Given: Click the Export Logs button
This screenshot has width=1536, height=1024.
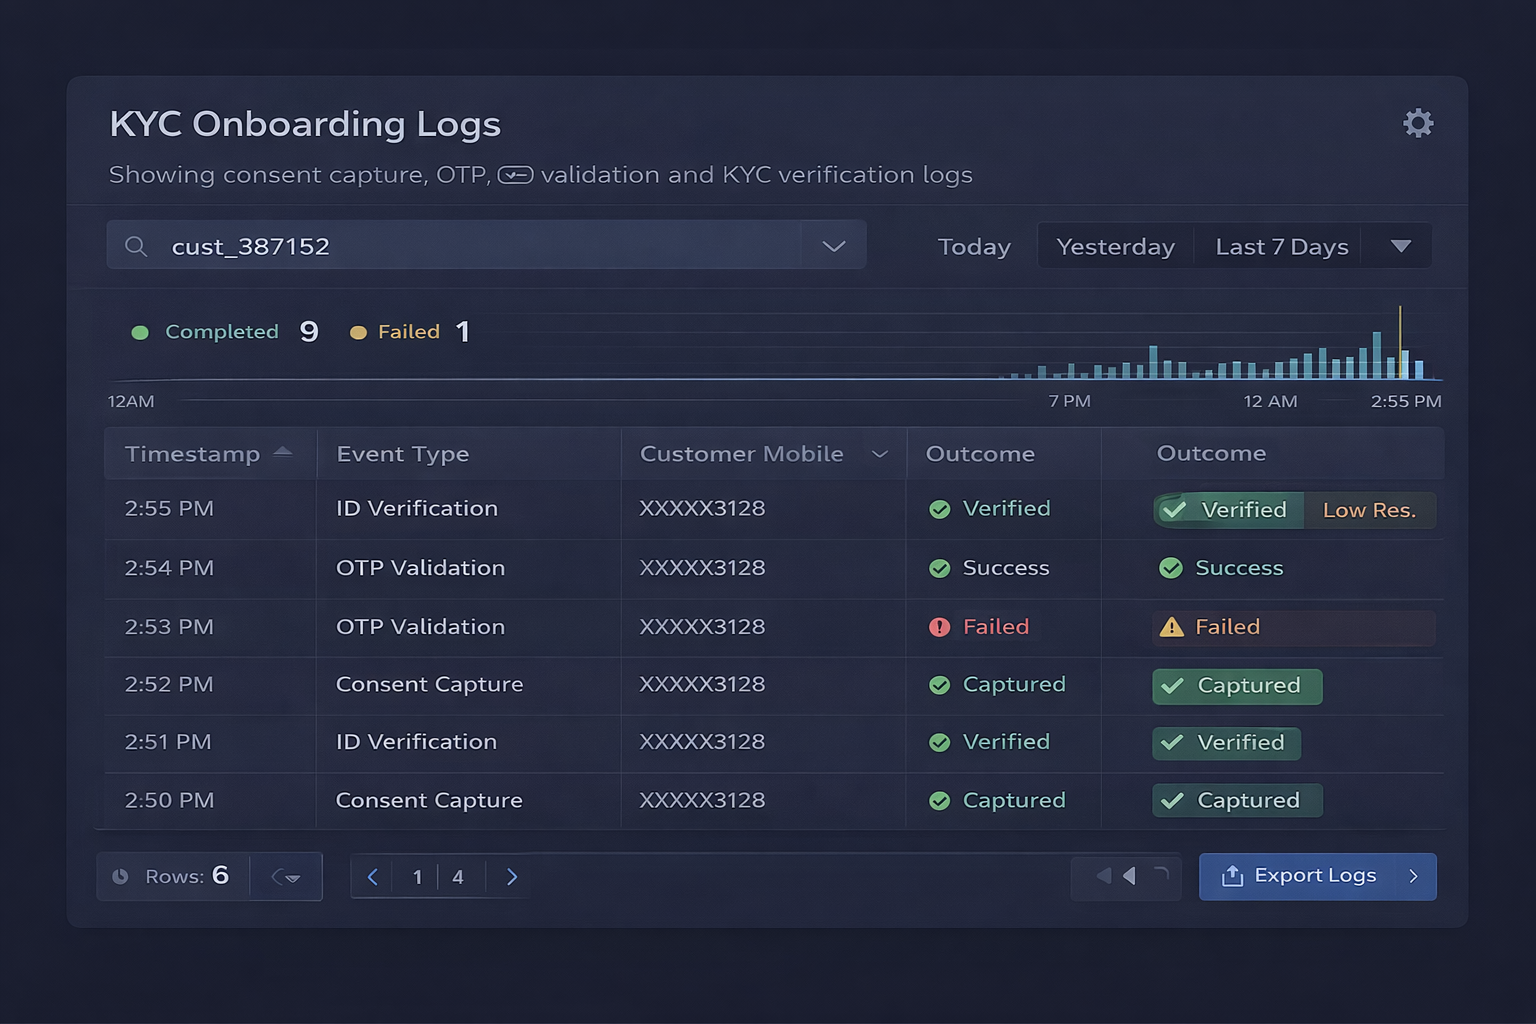Looking at the screenshot, I should (1317, 877).
